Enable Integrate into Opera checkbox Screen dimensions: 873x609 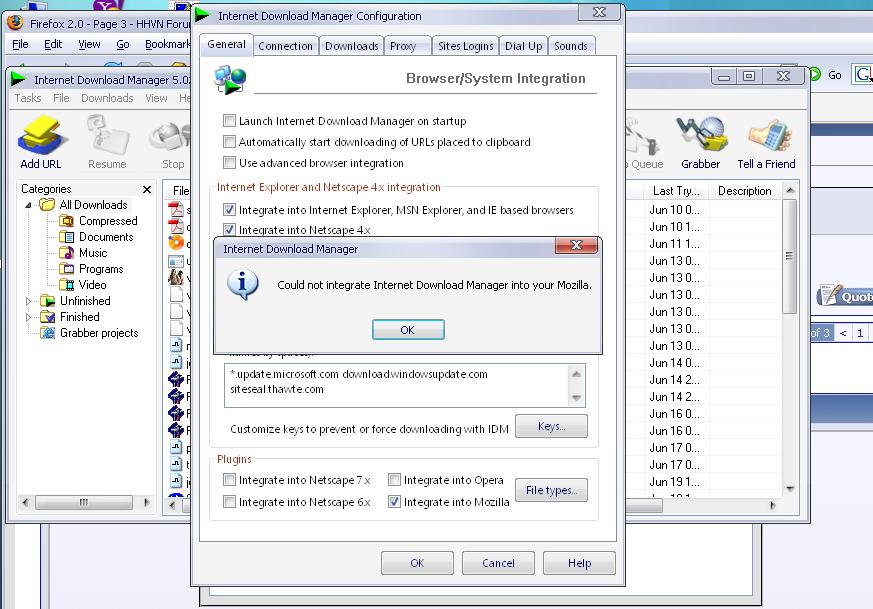click(x=395, y=480)
